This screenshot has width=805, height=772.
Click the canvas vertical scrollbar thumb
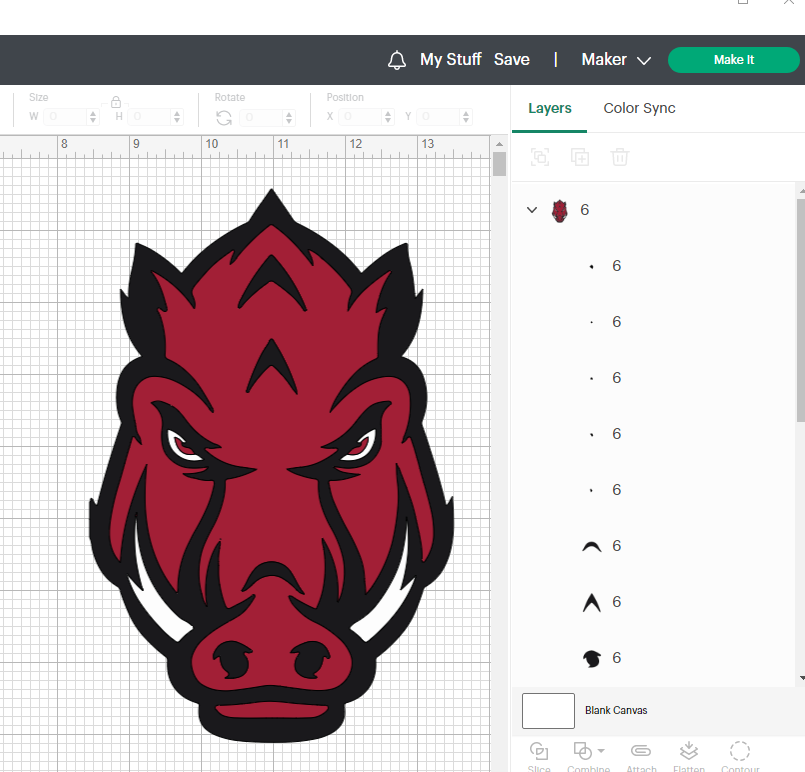point(499,164)
